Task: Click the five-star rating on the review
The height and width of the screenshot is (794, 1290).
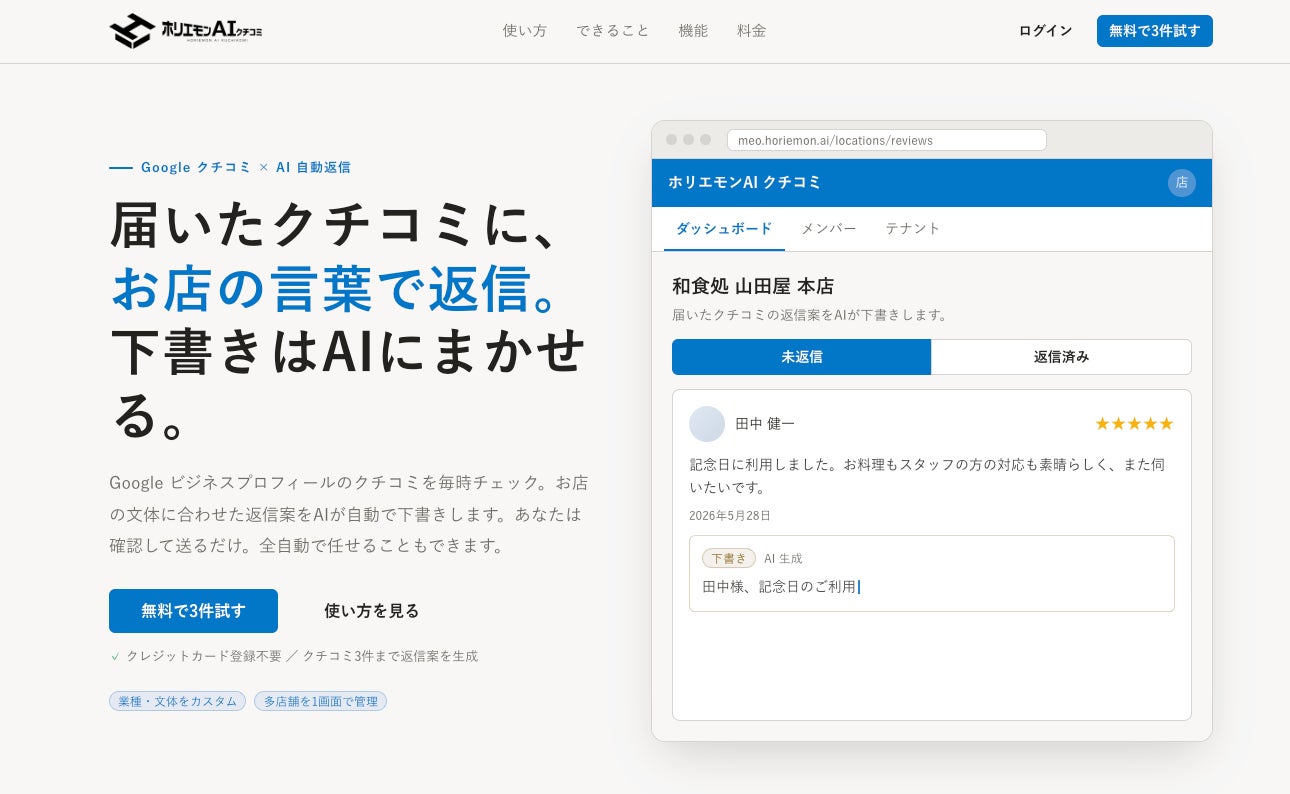Action: (1134, 424)
